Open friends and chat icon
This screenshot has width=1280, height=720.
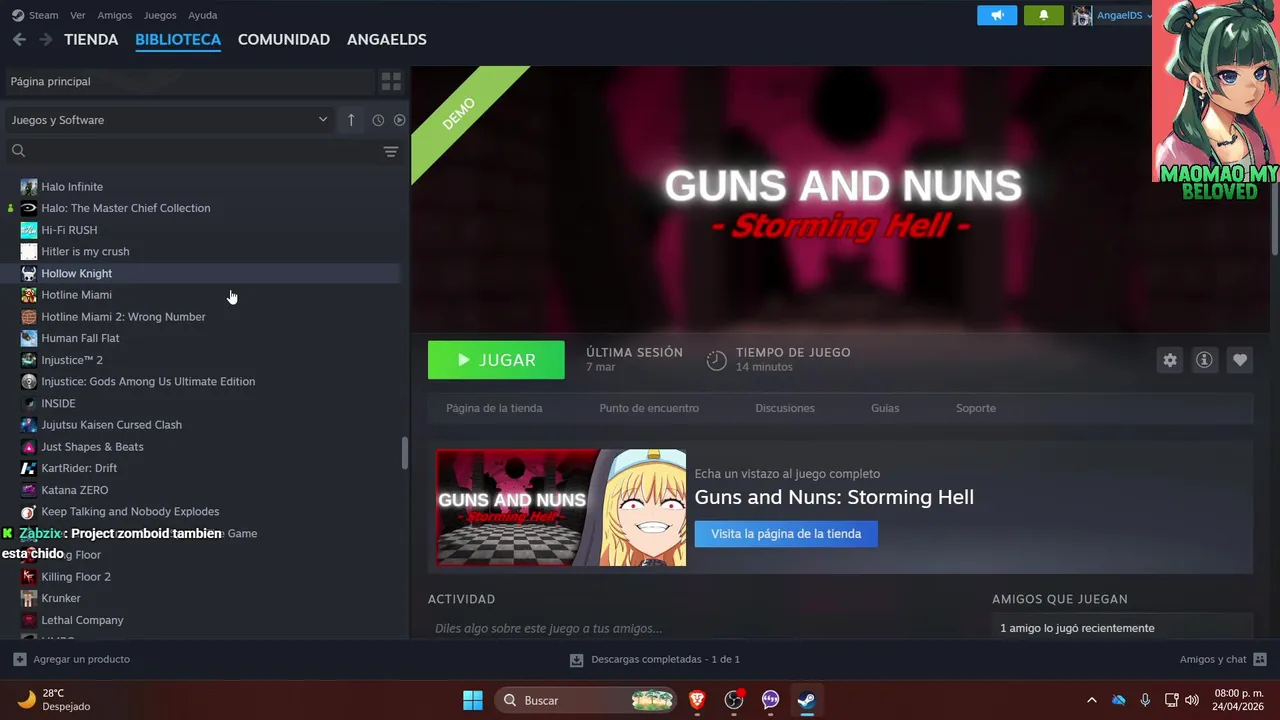(x=1260, y=659)
